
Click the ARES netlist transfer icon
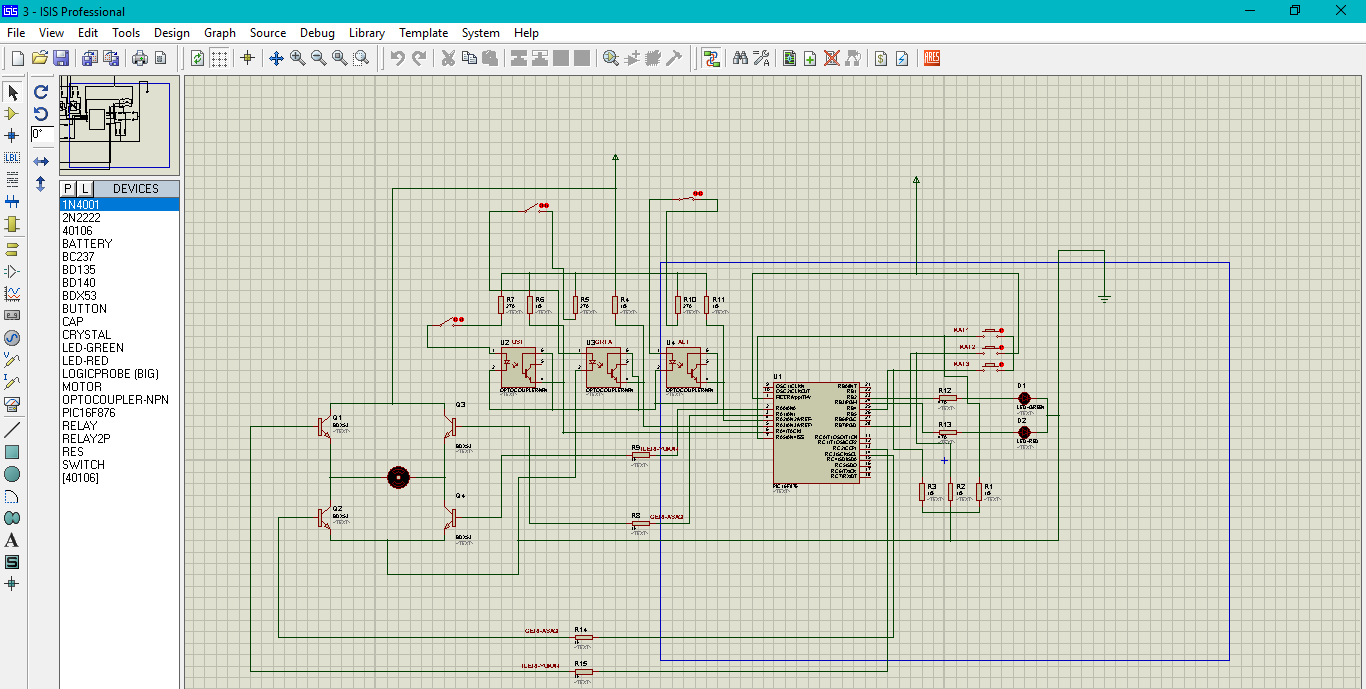(x=932, y=58)
